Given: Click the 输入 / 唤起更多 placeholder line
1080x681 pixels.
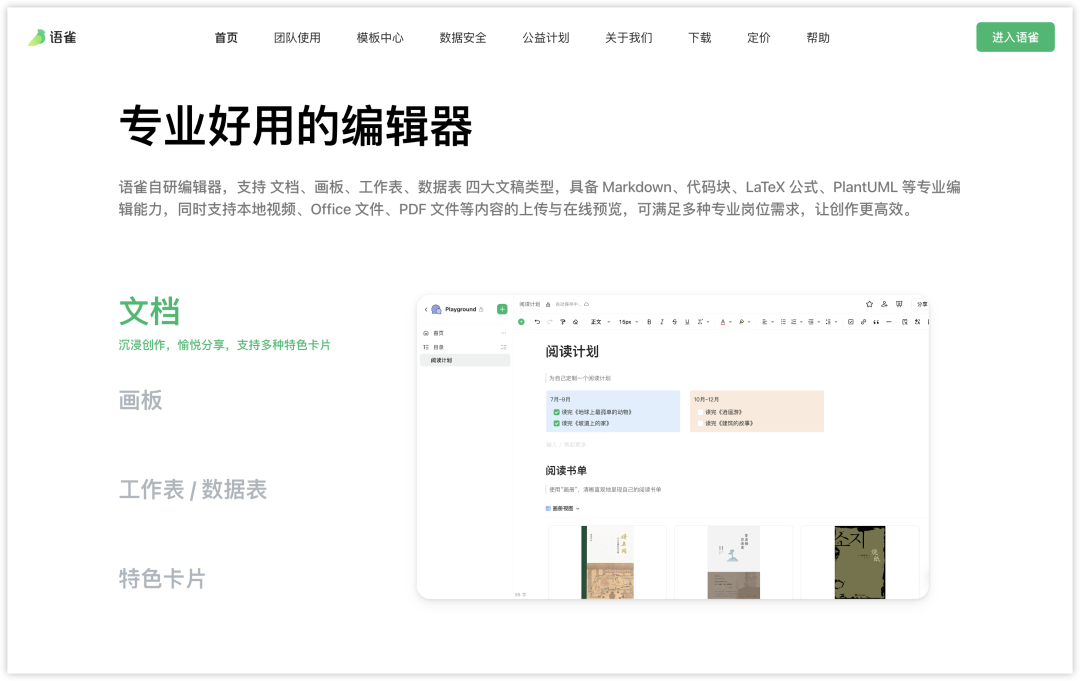Looking at the screenshot, I should point(566,445).
